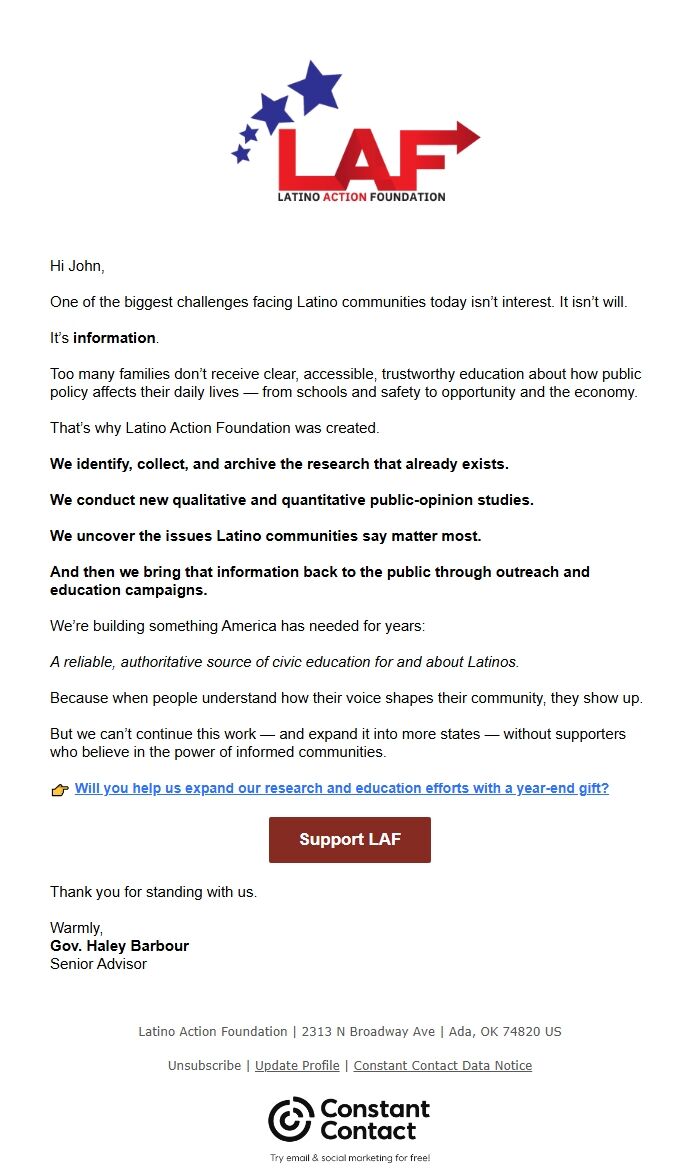The image size is (700, 1175).
Task: Click the Gov. Haley Barbour signature name
Action: click(120, 945)
